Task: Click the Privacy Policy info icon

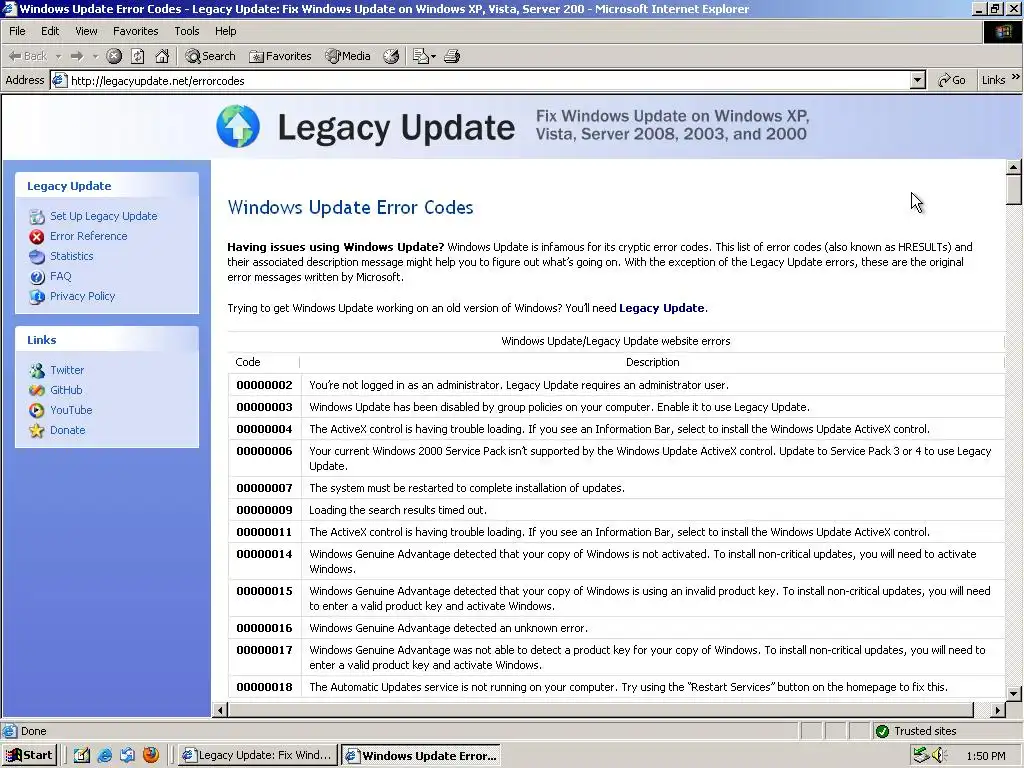Action: (x=37, y=296)
